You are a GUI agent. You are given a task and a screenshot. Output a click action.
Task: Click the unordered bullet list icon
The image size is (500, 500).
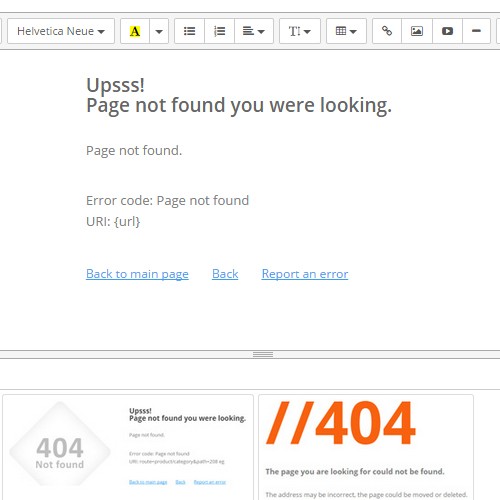(189, 31)
